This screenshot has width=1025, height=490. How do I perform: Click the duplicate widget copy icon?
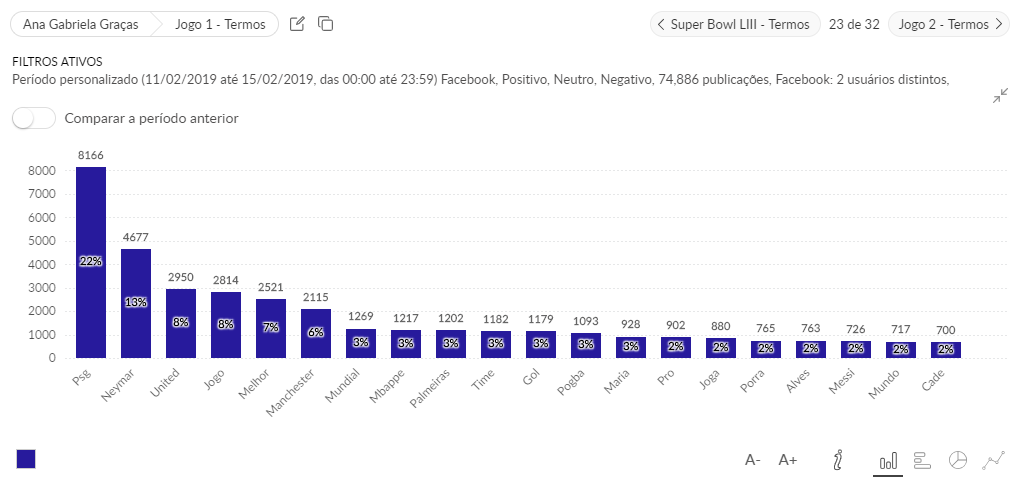[325, 24]
